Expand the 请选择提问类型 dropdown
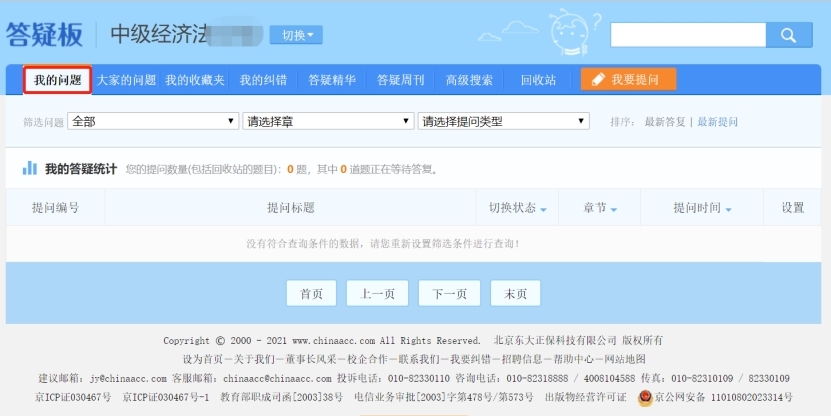831x416 pixels. [503, 121]
